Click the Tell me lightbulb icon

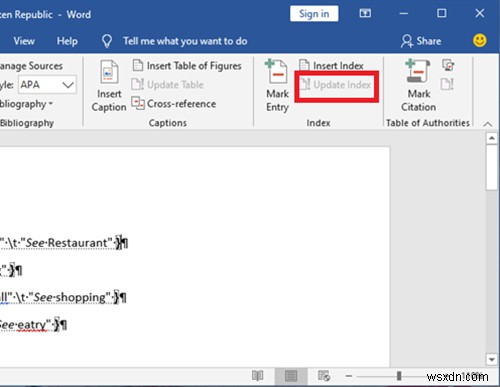coord(107,41)
